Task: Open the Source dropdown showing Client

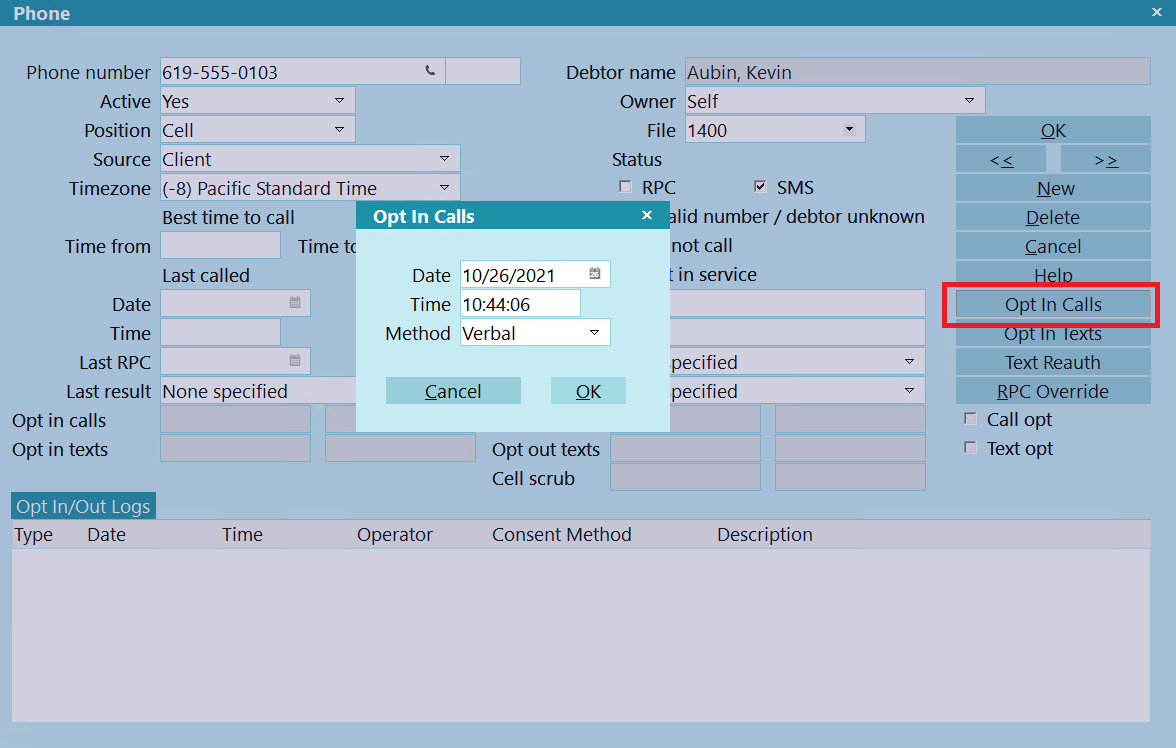Action: pos(444,159)
